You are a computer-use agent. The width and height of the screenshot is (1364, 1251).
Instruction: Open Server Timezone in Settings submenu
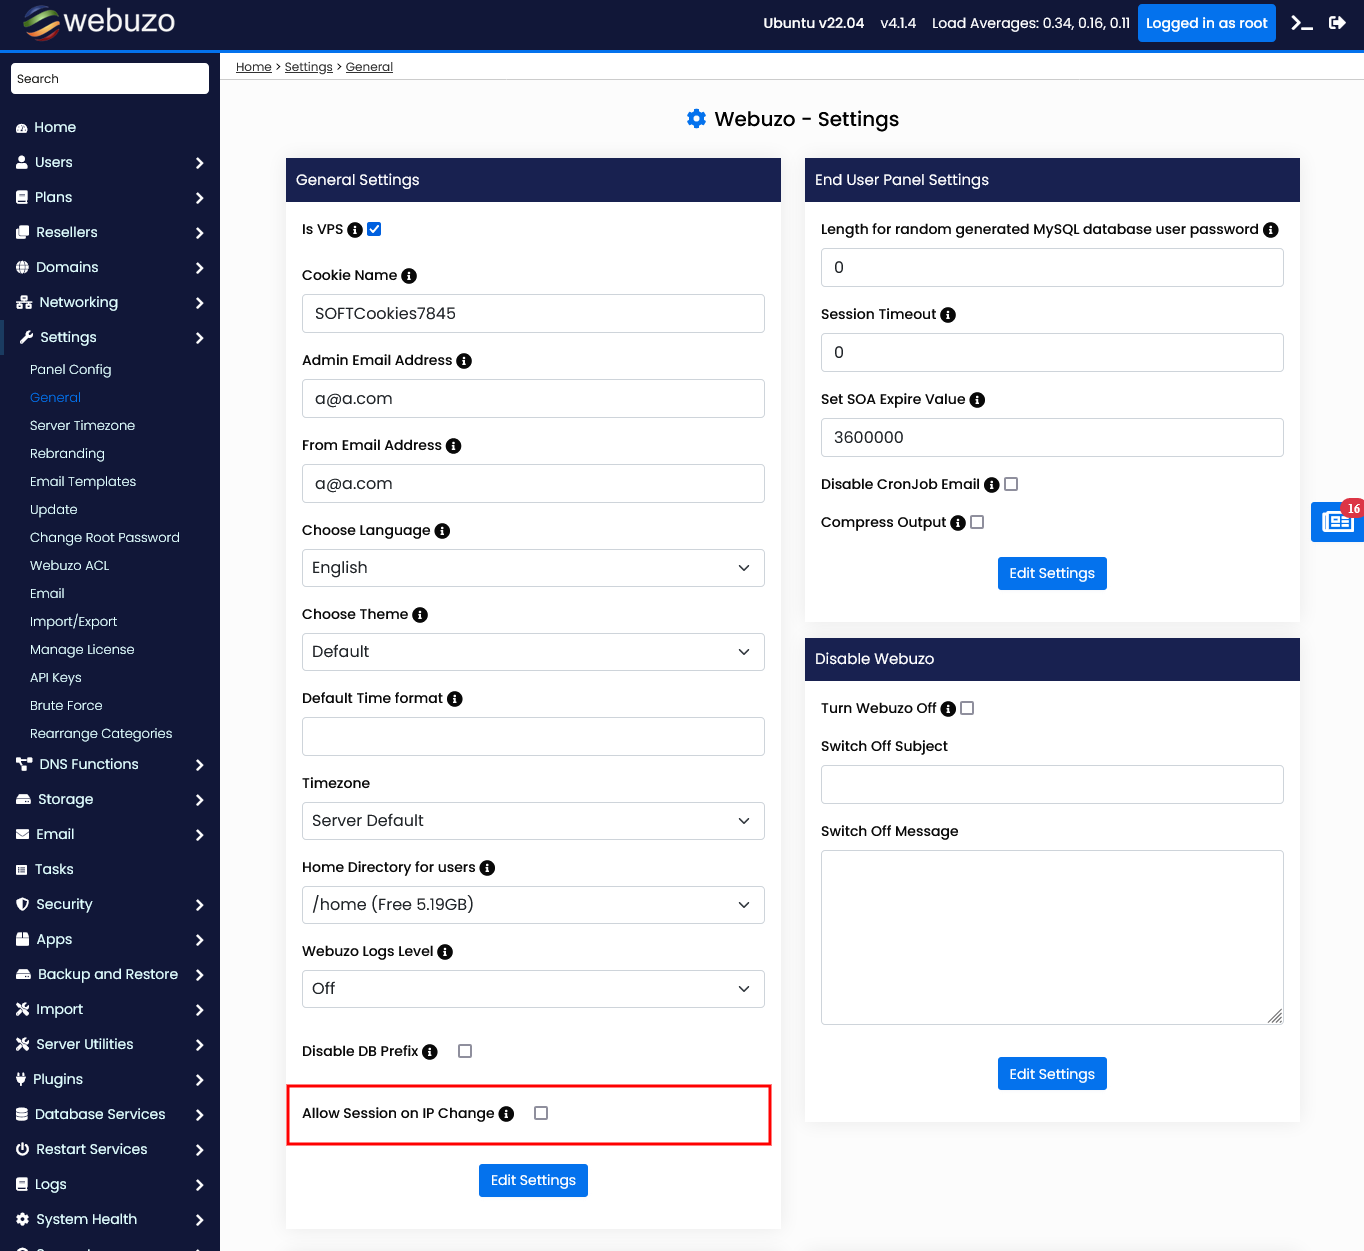coord(82,425)
